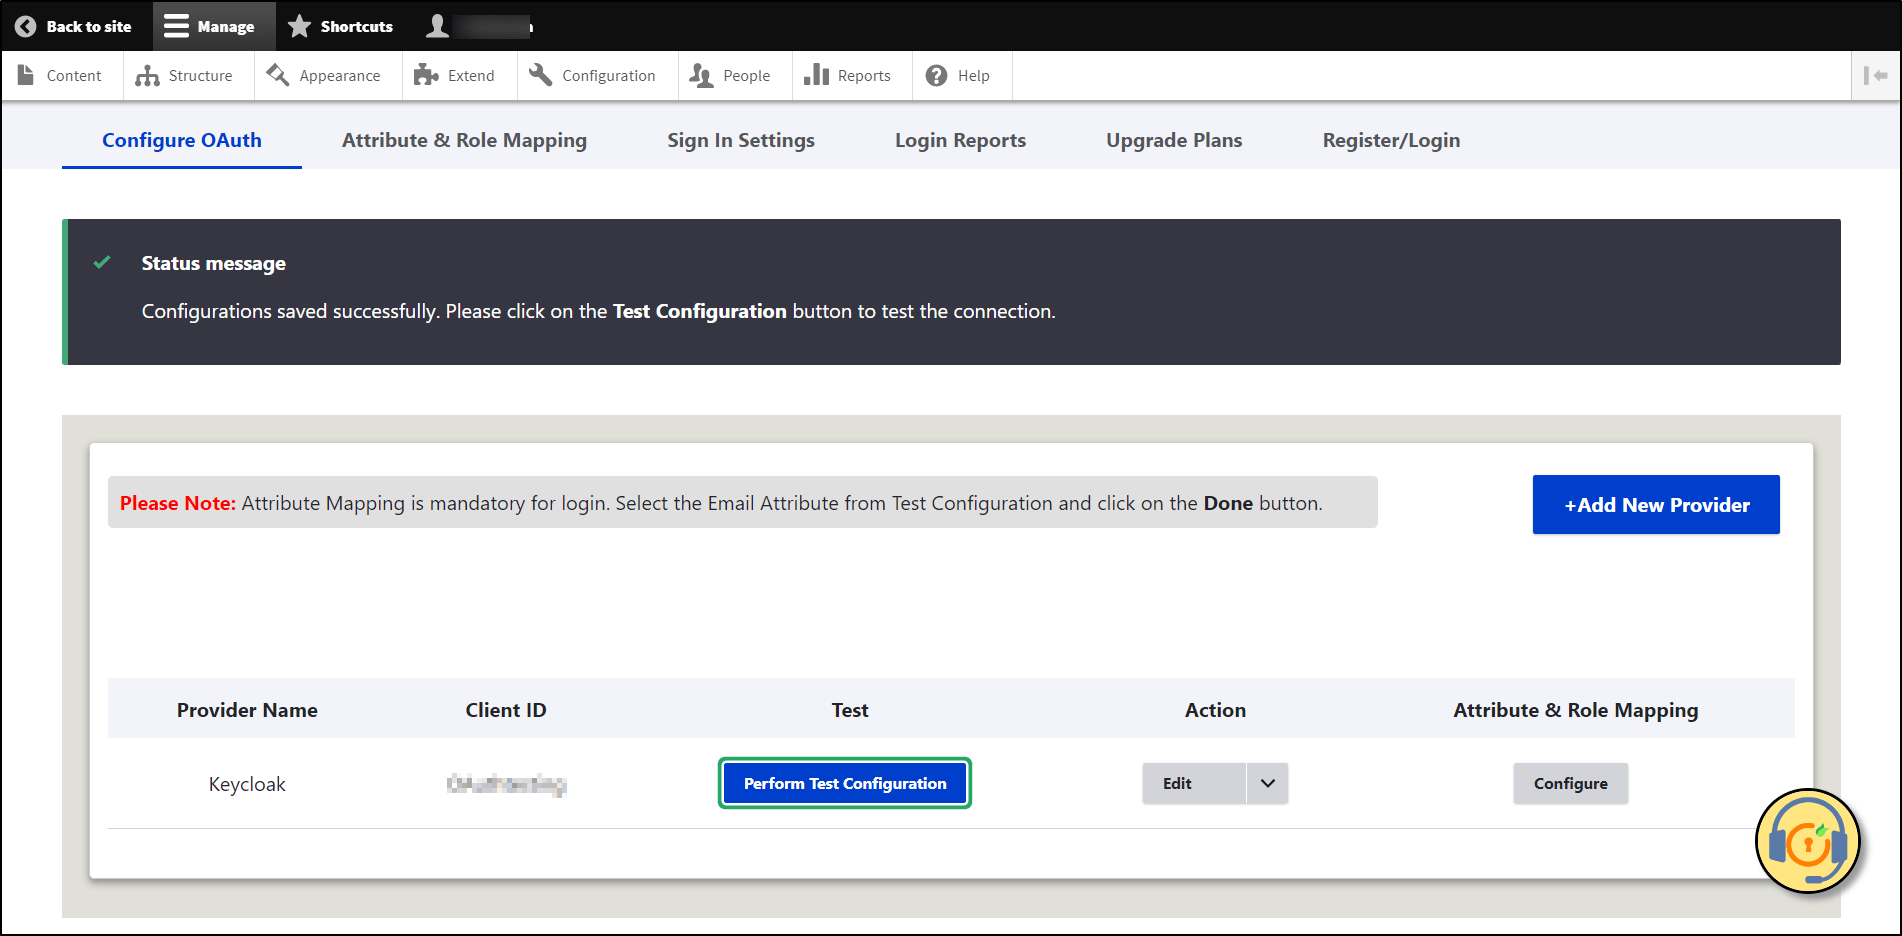Open the Configuration wrench icon
1902x936 pixels.
(539, 75)
